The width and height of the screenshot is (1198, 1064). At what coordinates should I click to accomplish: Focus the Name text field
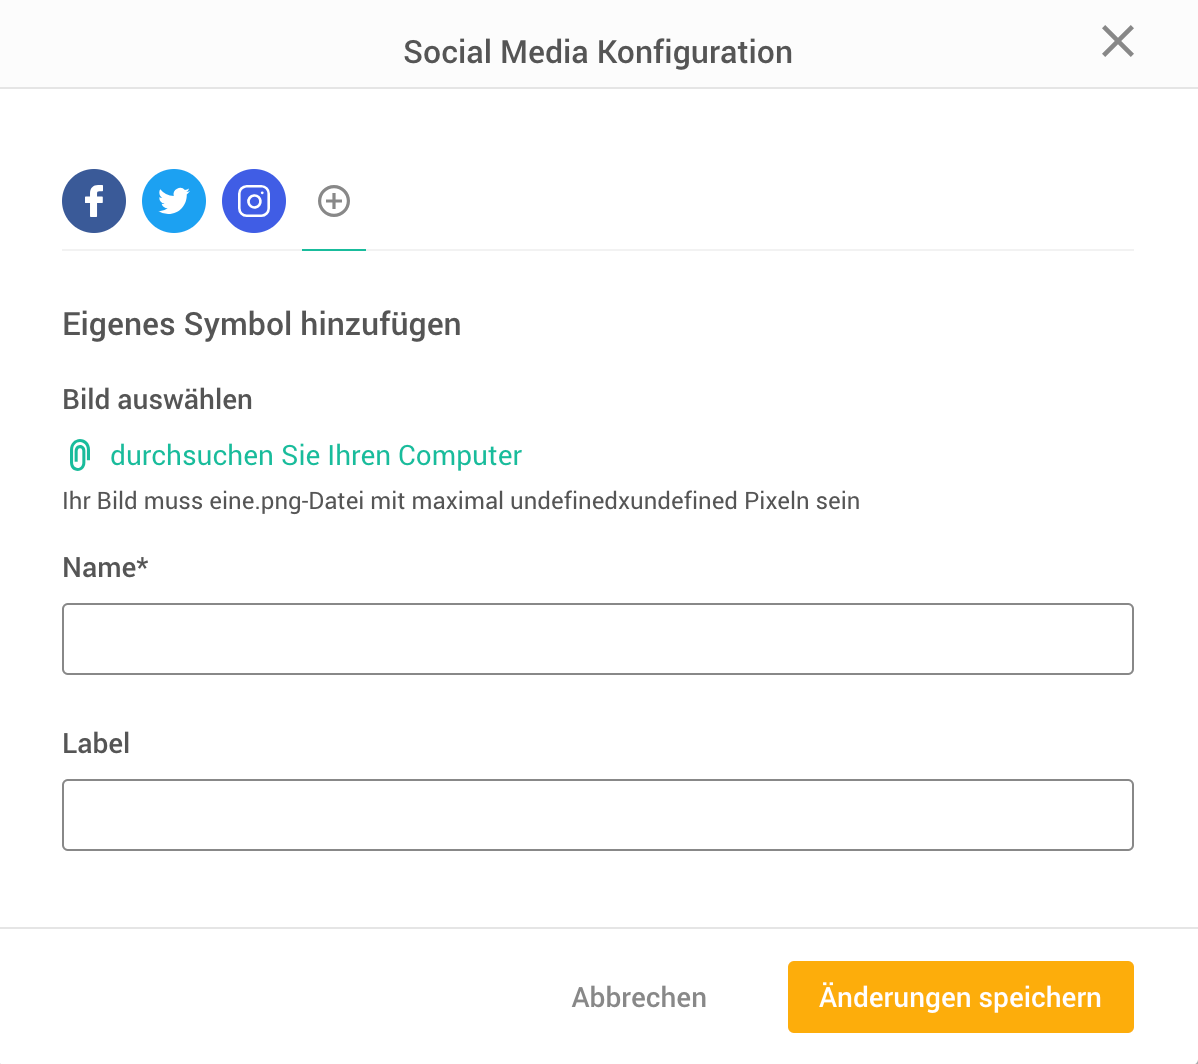click(x=598, y=639)
